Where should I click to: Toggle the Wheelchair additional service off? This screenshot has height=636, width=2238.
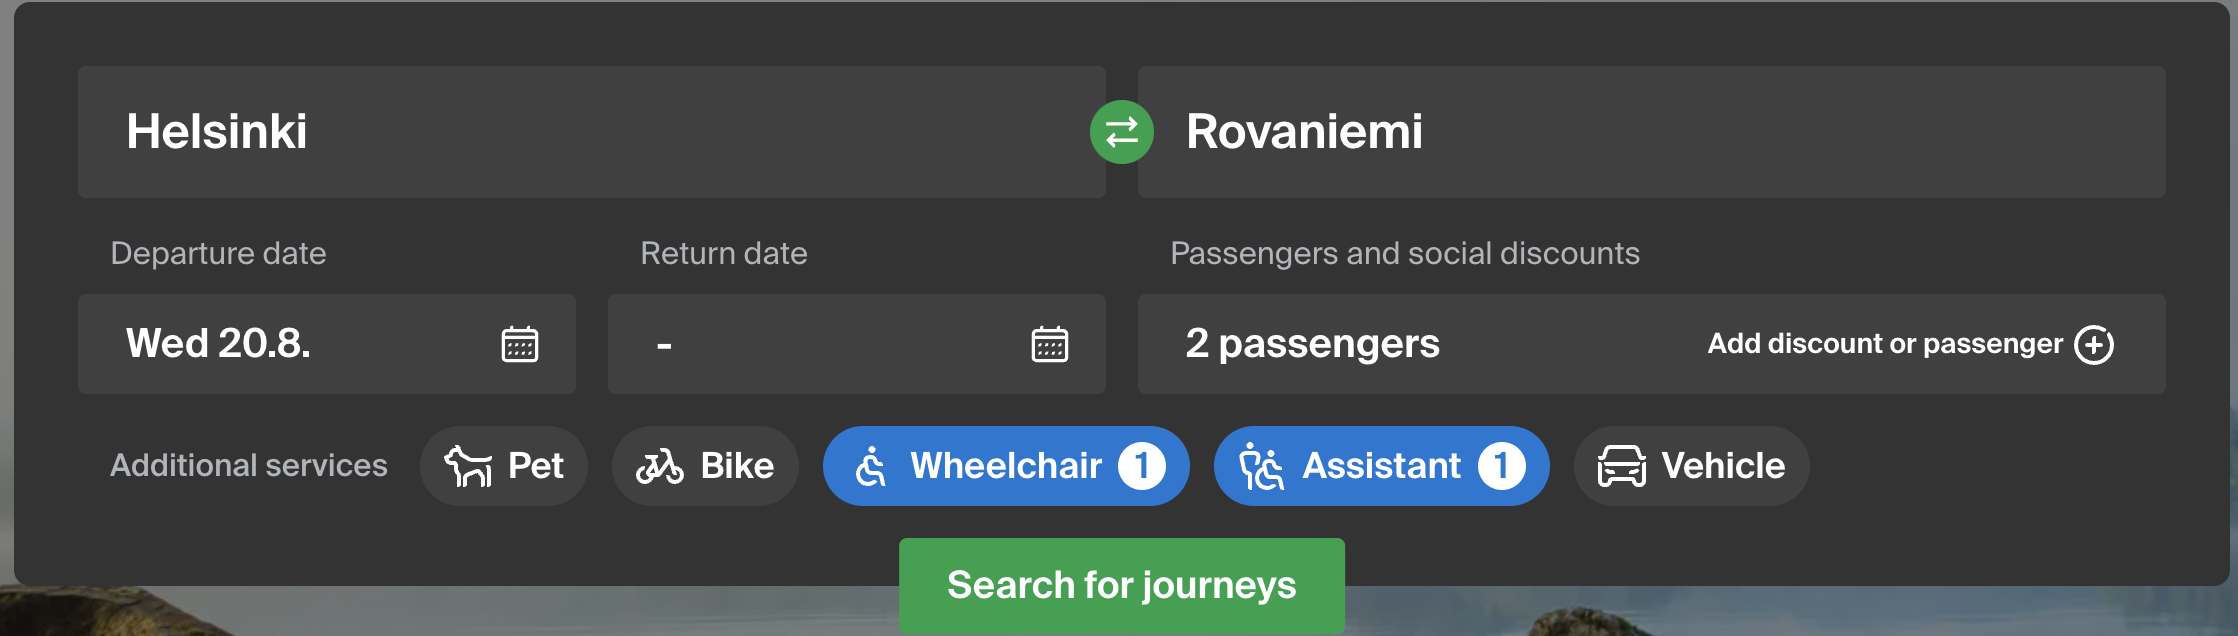[1006, 466]
